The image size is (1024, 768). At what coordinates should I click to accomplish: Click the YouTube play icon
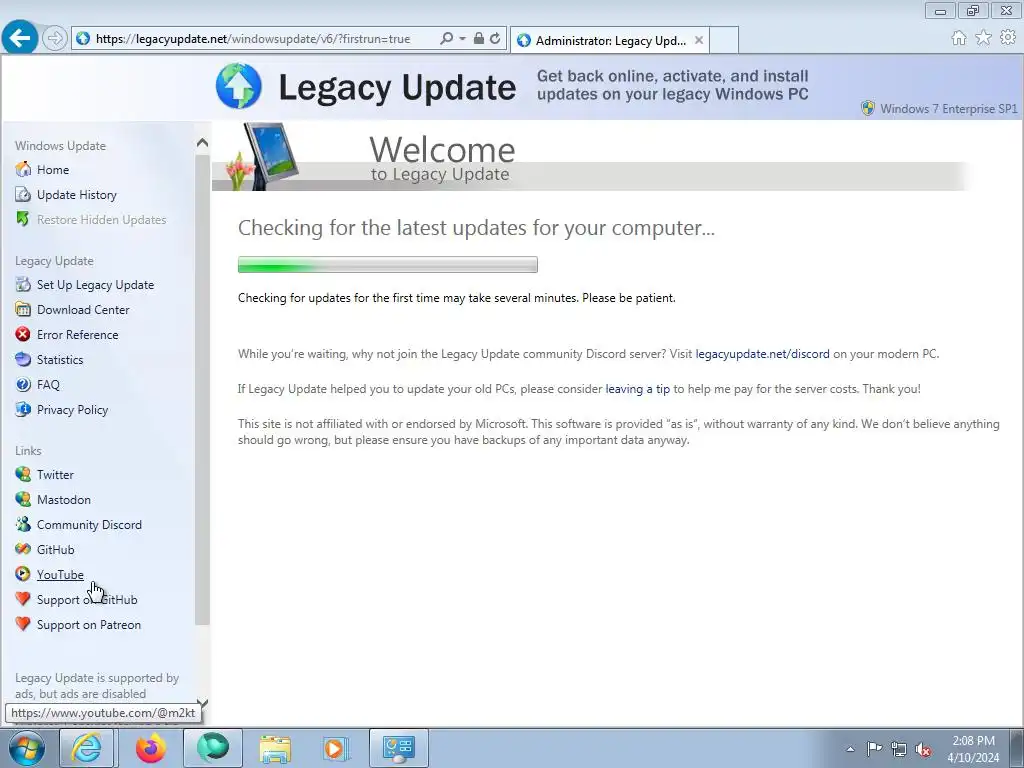pyautogui.click(x=23, y=574)
